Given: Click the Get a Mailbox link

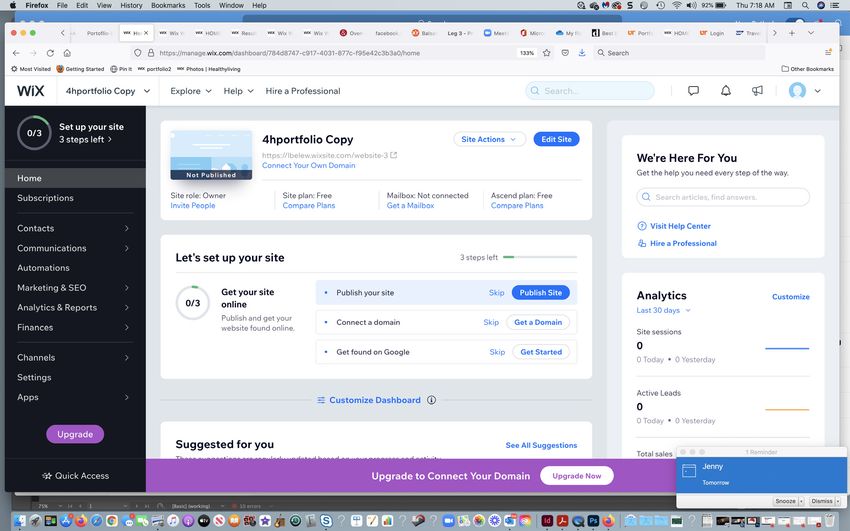Looking at the screenshot, I should [x=410, y=205].
